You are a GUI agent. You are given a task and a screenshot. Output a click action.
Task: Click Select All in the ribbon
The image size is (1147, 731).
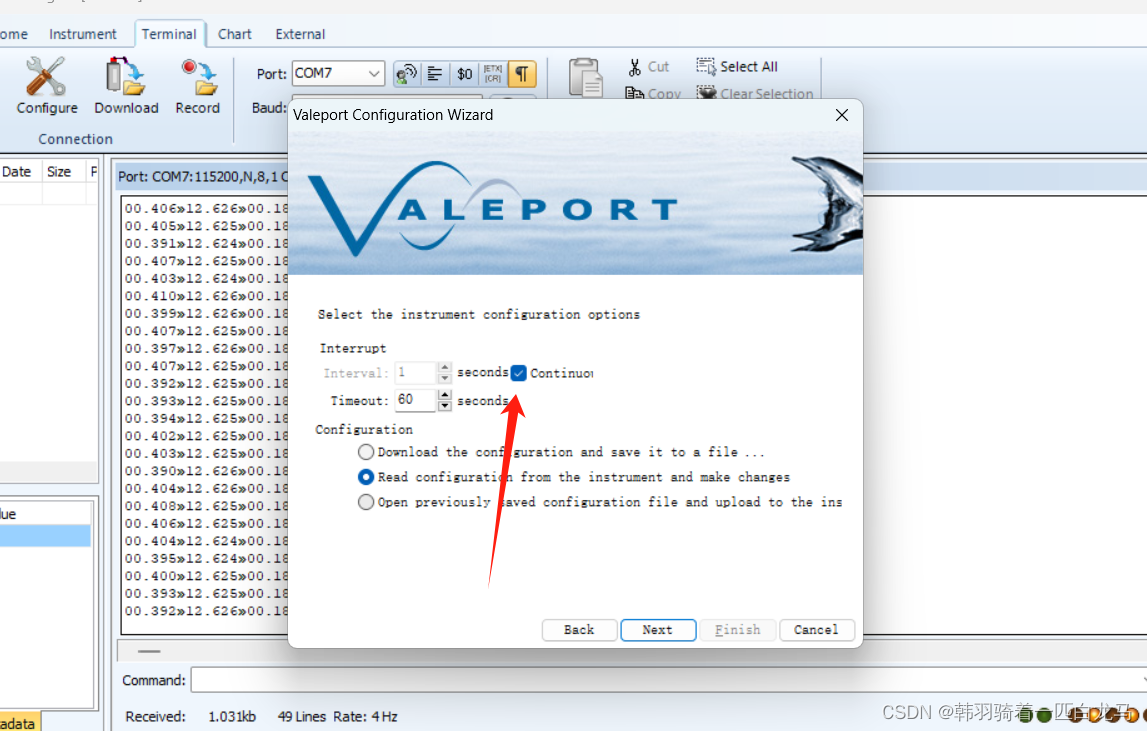[737, 67]
